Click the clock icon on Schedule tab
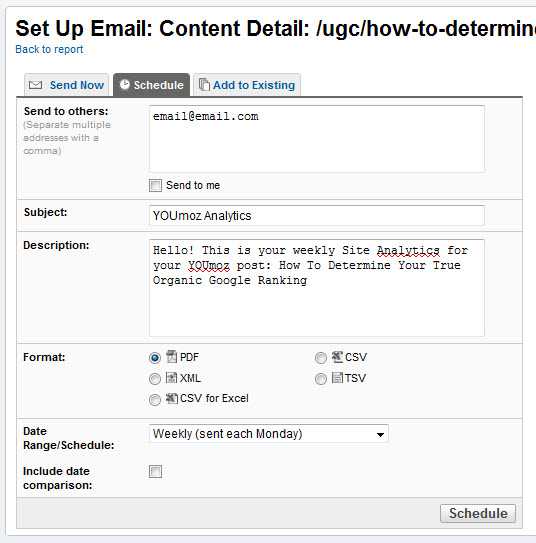This screenshot has width=536, height=543. [125, 84]
